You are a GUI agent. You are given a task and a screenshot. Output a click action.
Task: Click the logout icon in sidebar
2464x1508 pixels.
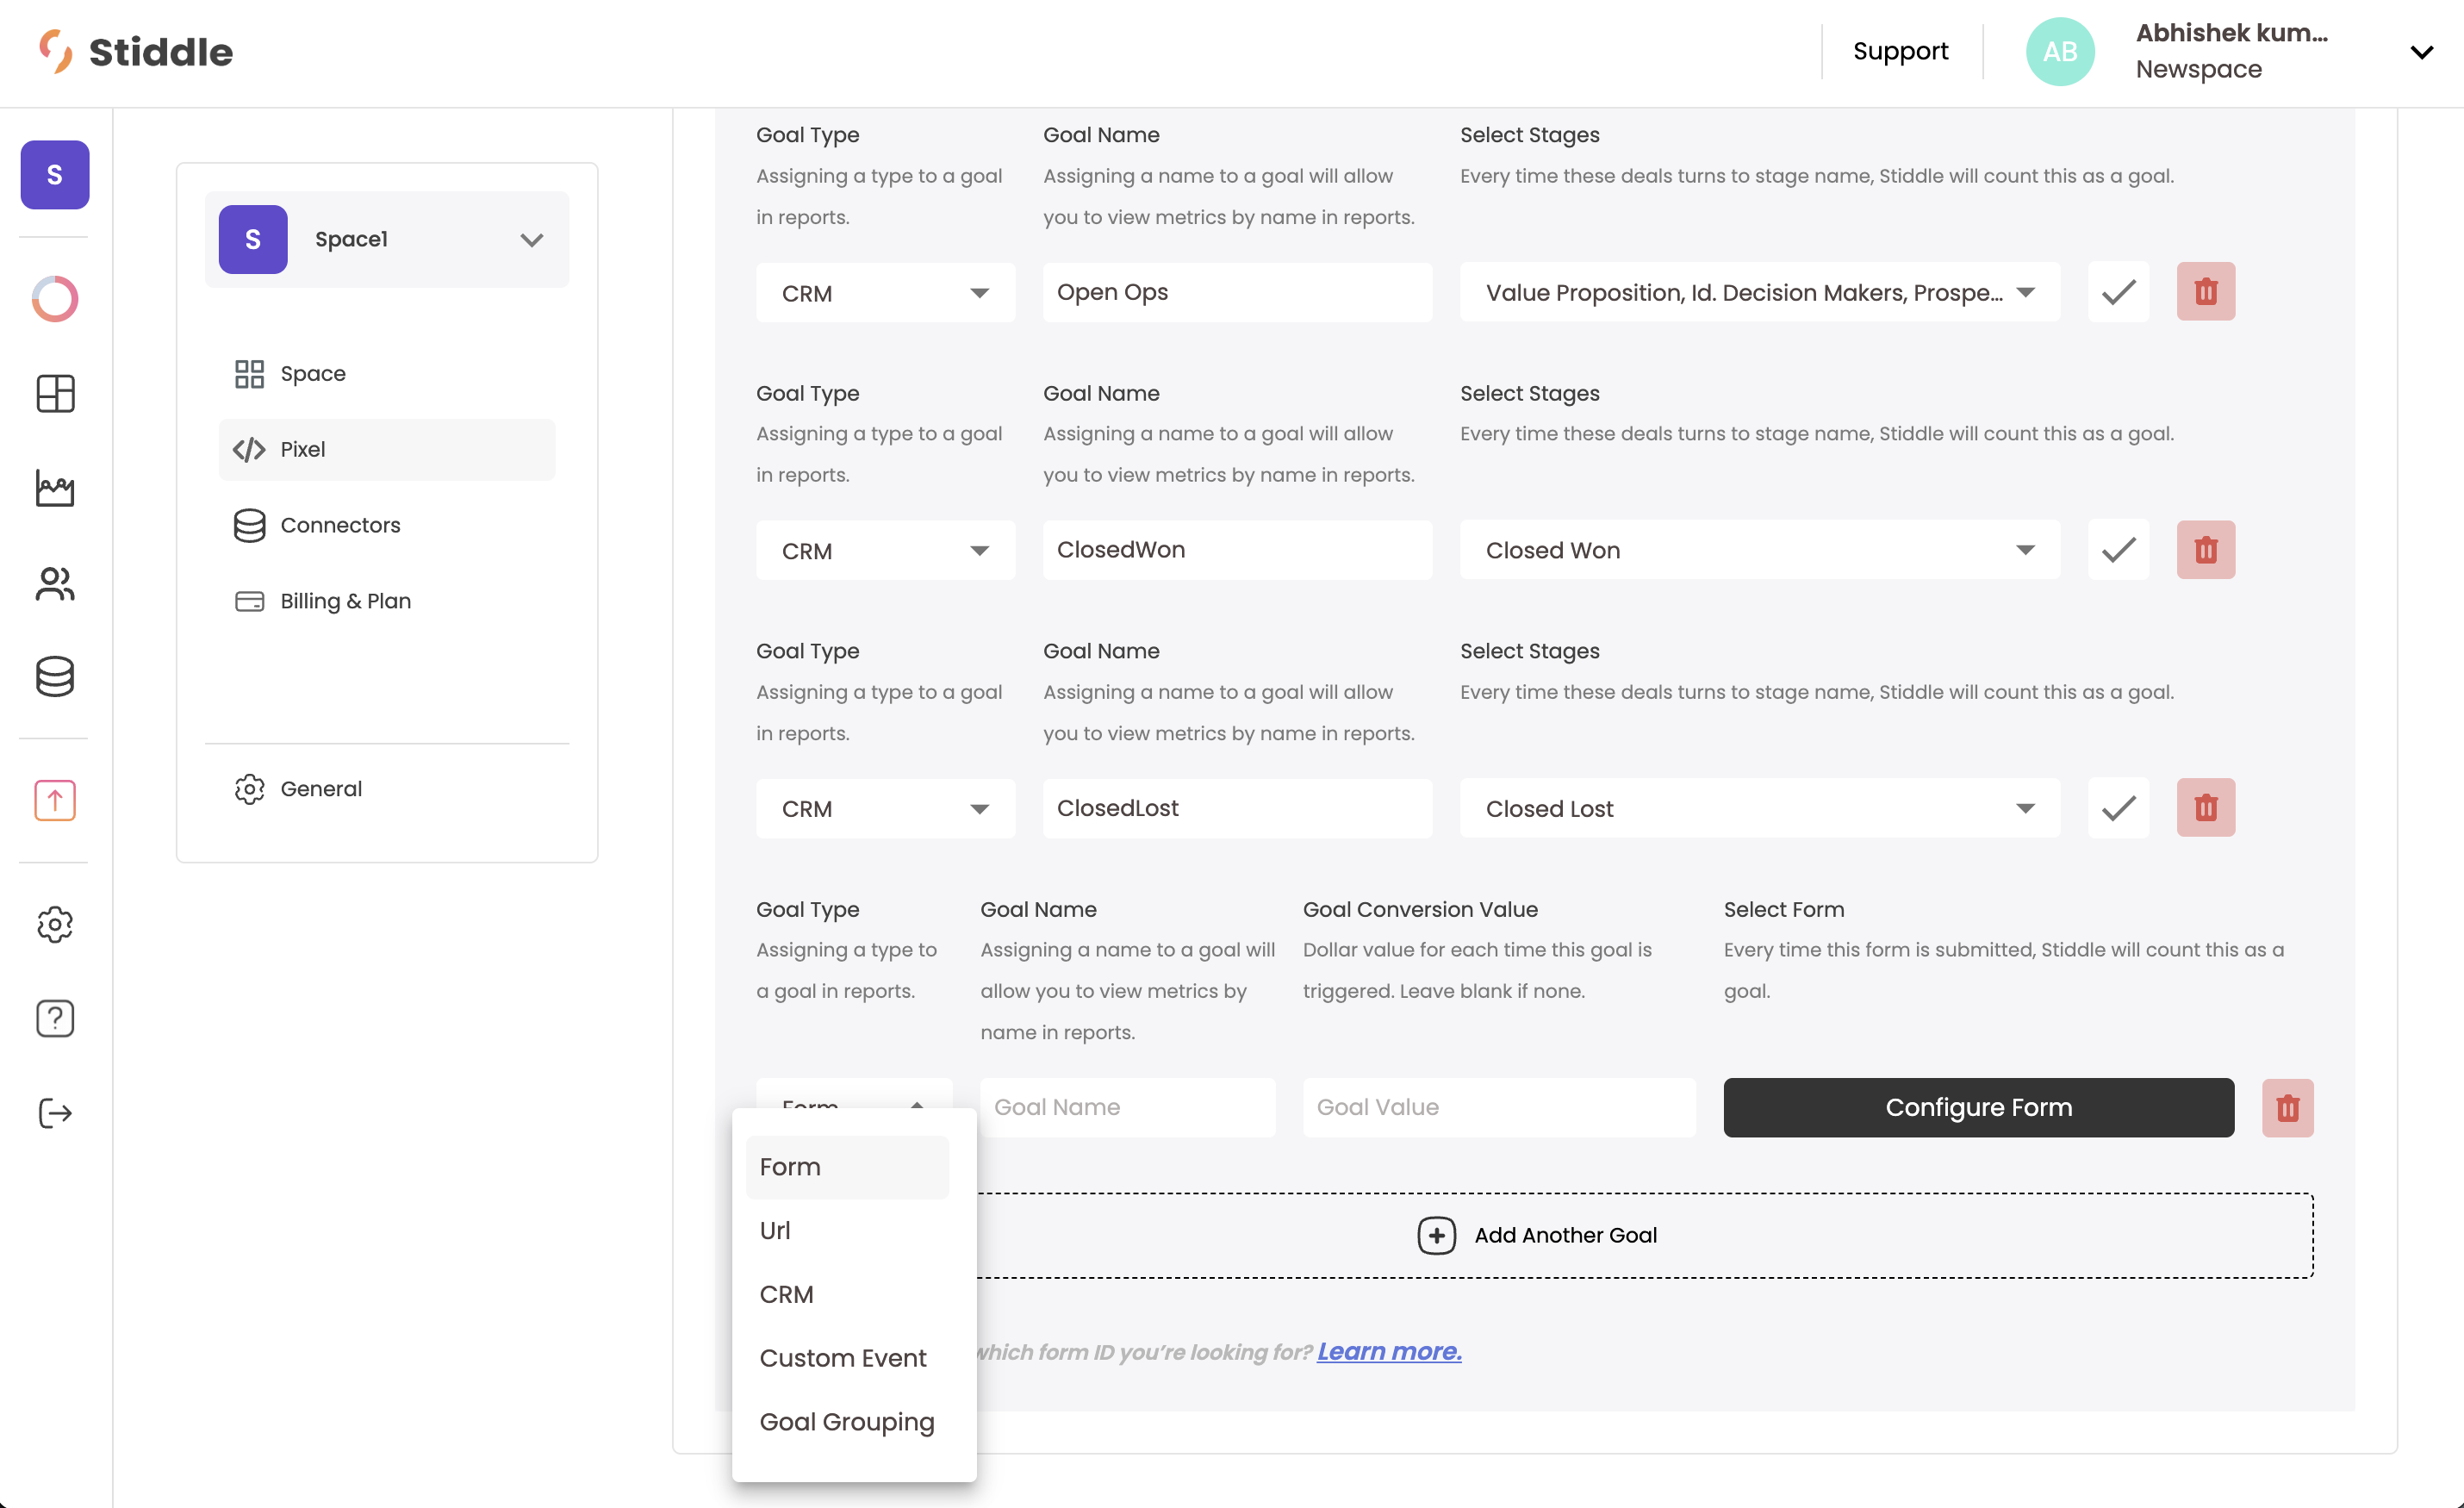55,1112
